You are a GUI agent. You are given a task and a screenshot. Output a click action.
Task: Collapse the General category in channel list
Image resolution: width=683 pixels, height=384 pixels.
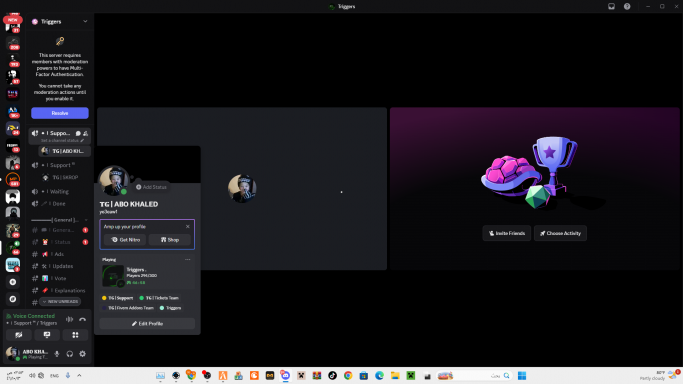(60, 220)
